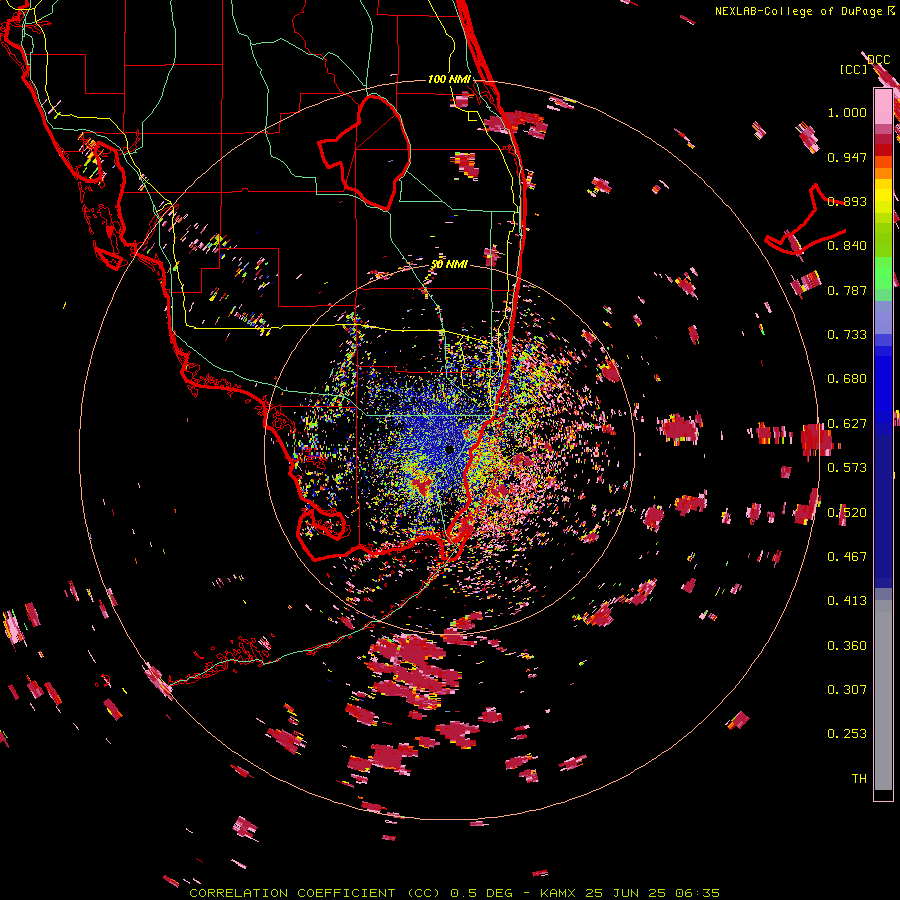
Task: Click the 0.787 color scale label
Action: coord(847,290)
